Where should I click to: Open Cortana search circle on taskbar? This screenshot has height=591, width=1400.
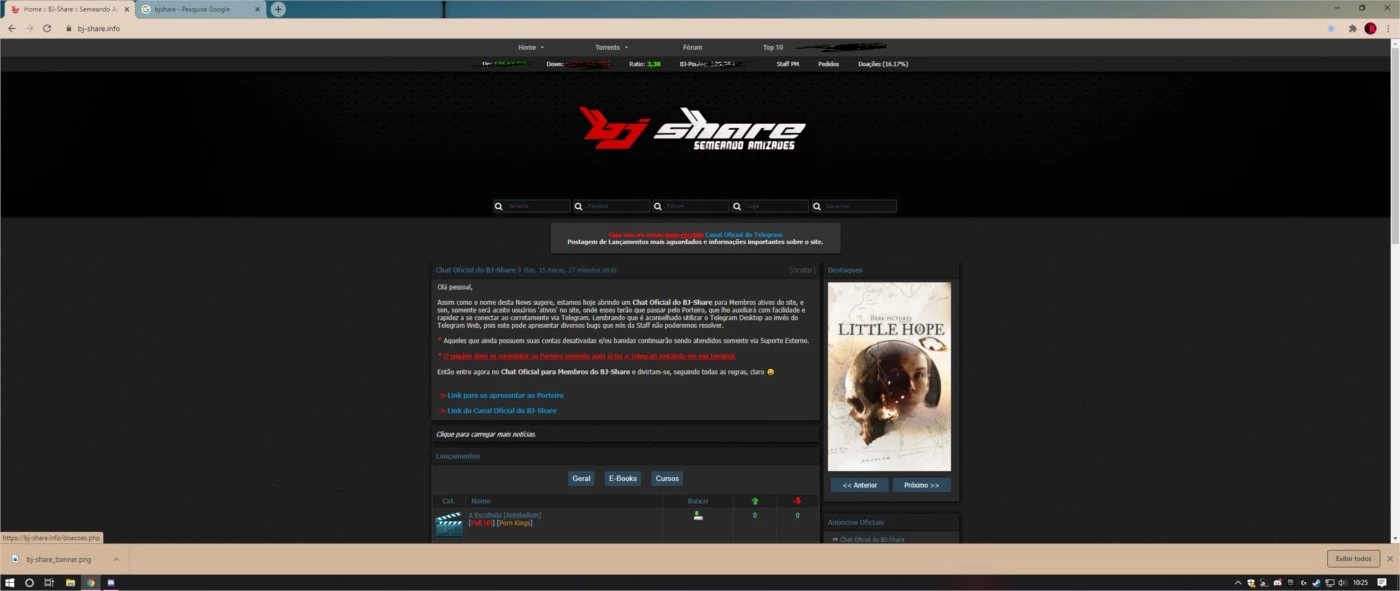click(x=29, y=582)
